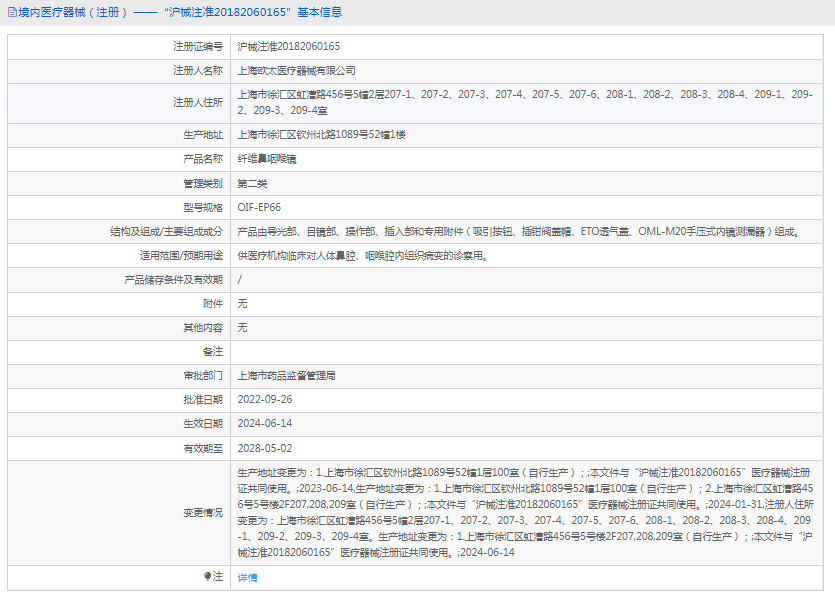835x596 pixels.
Task: Select the 批准日期 label
Action: (x=203, y=399)
